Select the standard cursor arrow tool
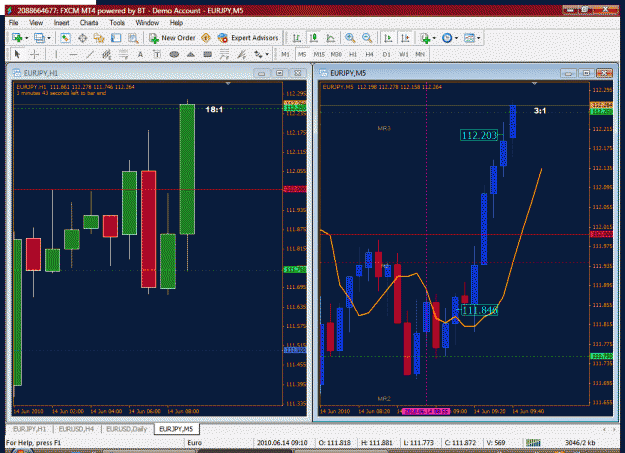 pyautogui.click(x=17, y=54)
